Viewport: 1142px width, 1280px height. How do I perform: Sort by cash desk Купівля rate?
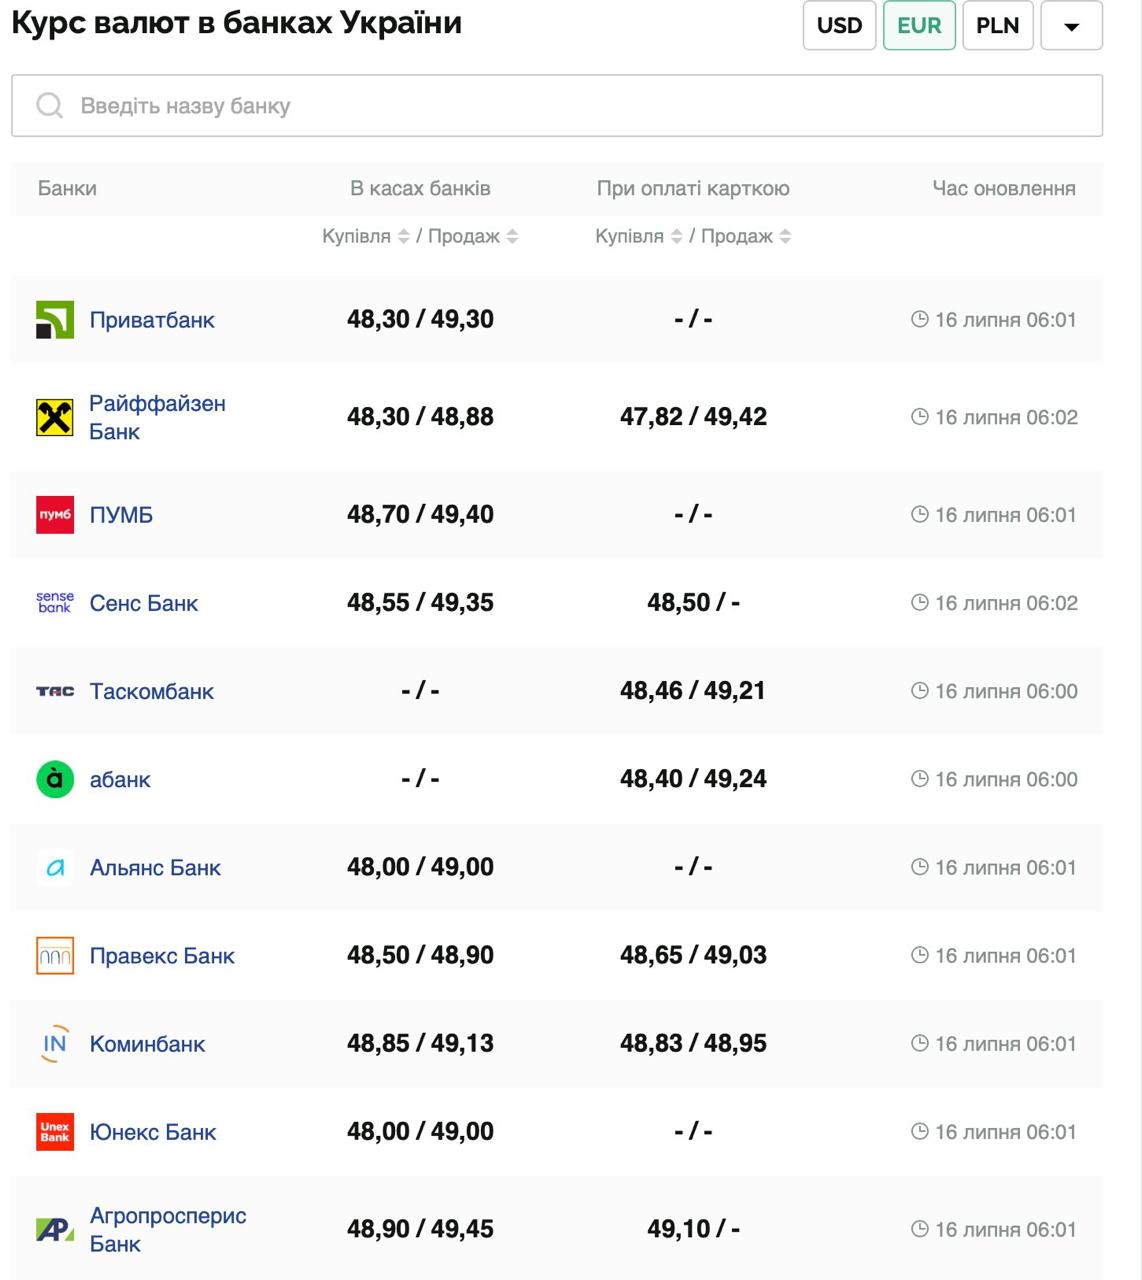pos(403,237)
